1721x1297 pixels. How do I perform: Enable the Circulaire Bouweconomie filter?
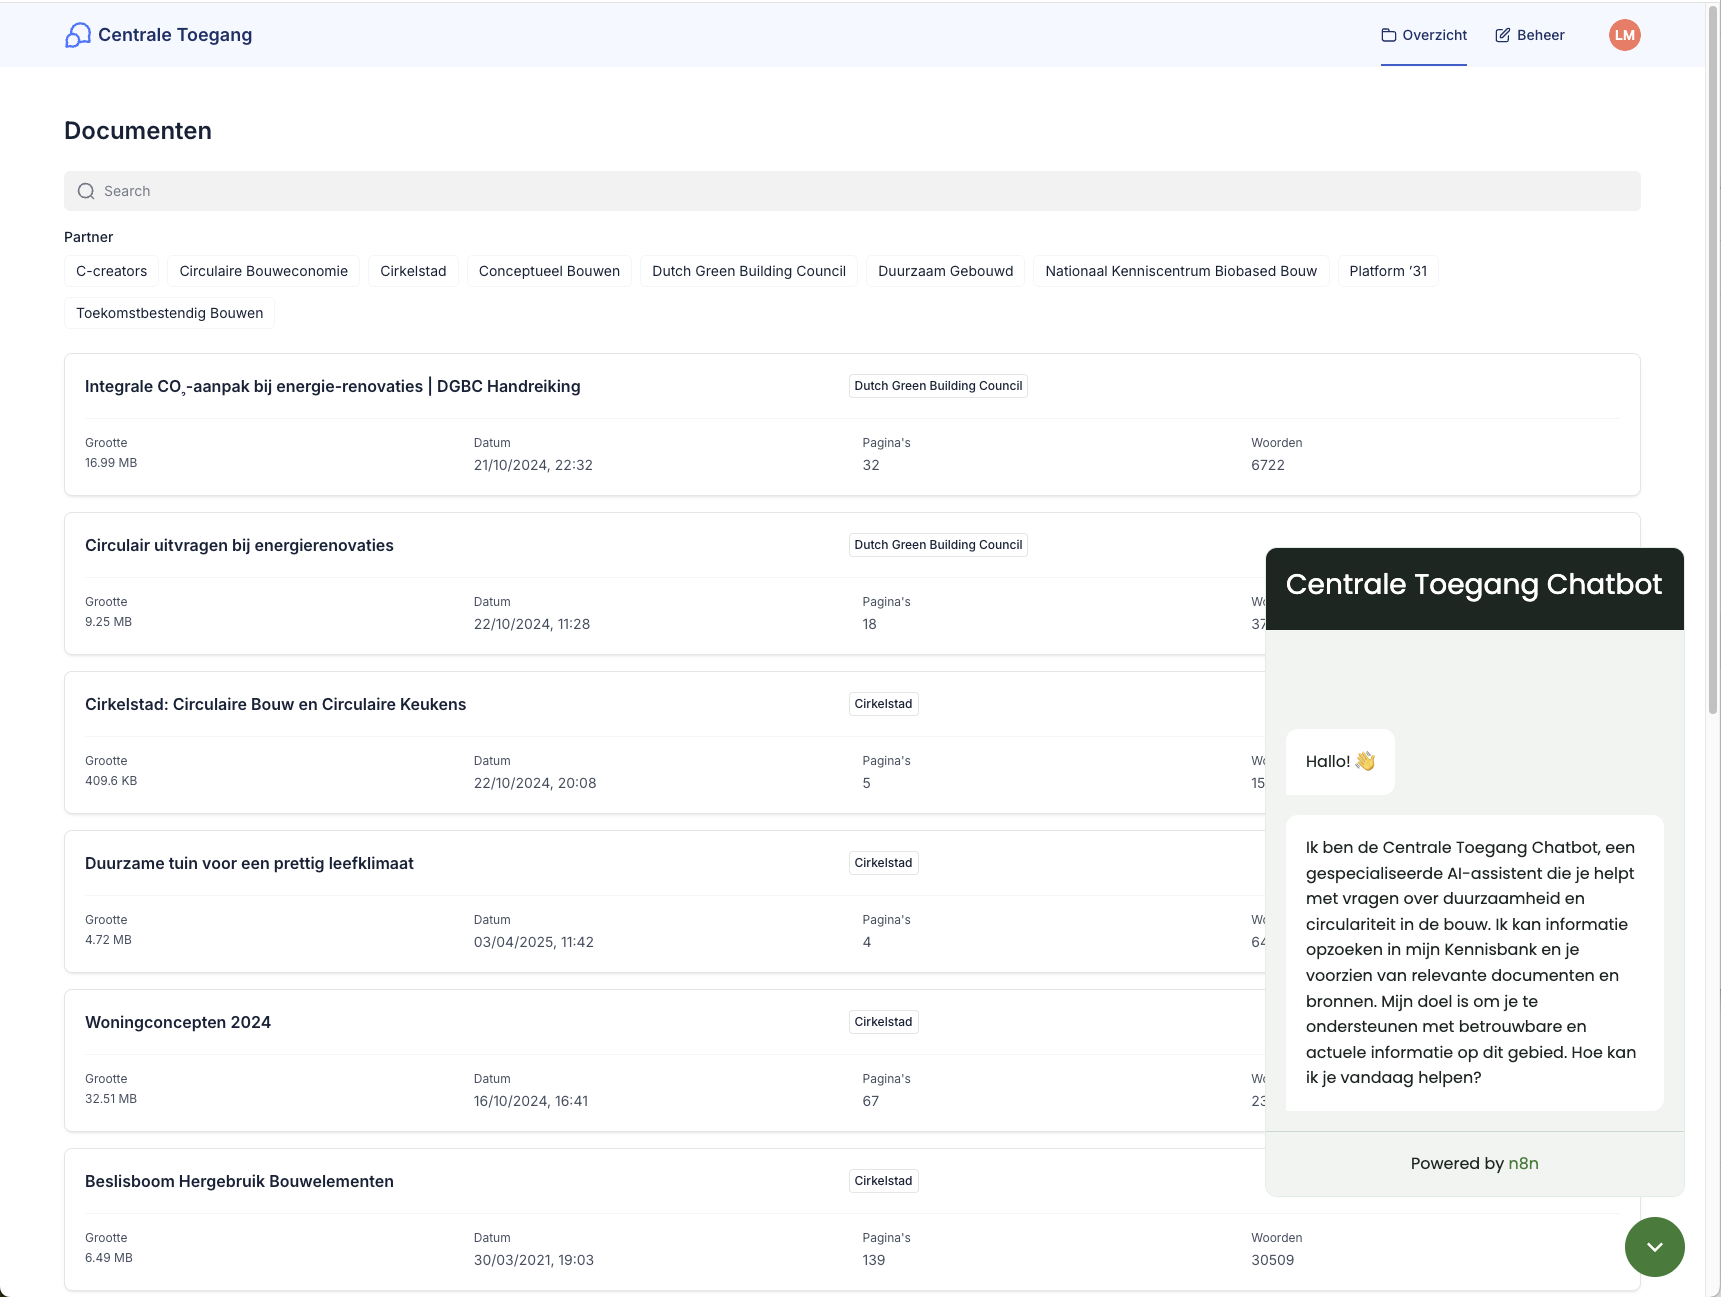tap(262, 270)
